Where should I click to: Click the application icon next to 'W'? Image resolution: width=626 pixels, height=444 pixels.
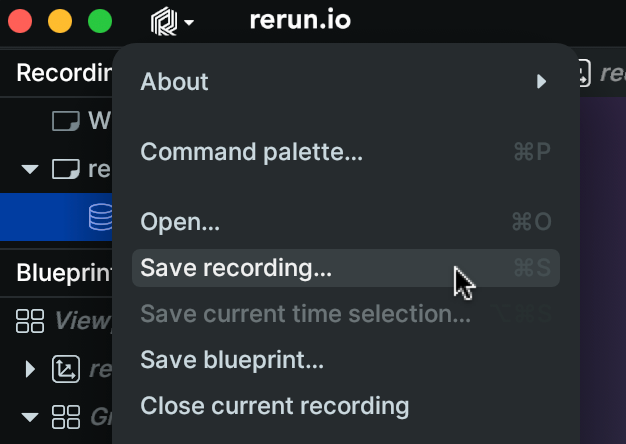pyautogui.click(x=65, y=121)
